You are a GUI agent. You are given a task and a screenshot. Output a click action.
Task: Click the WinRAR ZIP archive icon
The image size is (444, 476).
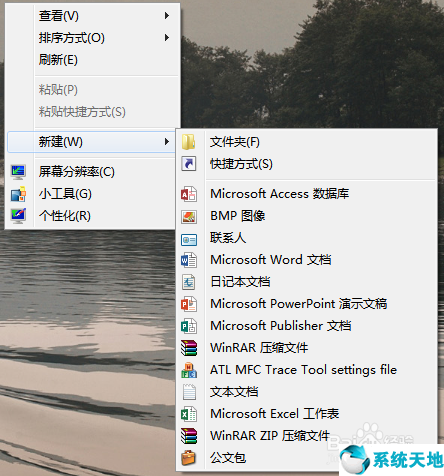[189, 436]
